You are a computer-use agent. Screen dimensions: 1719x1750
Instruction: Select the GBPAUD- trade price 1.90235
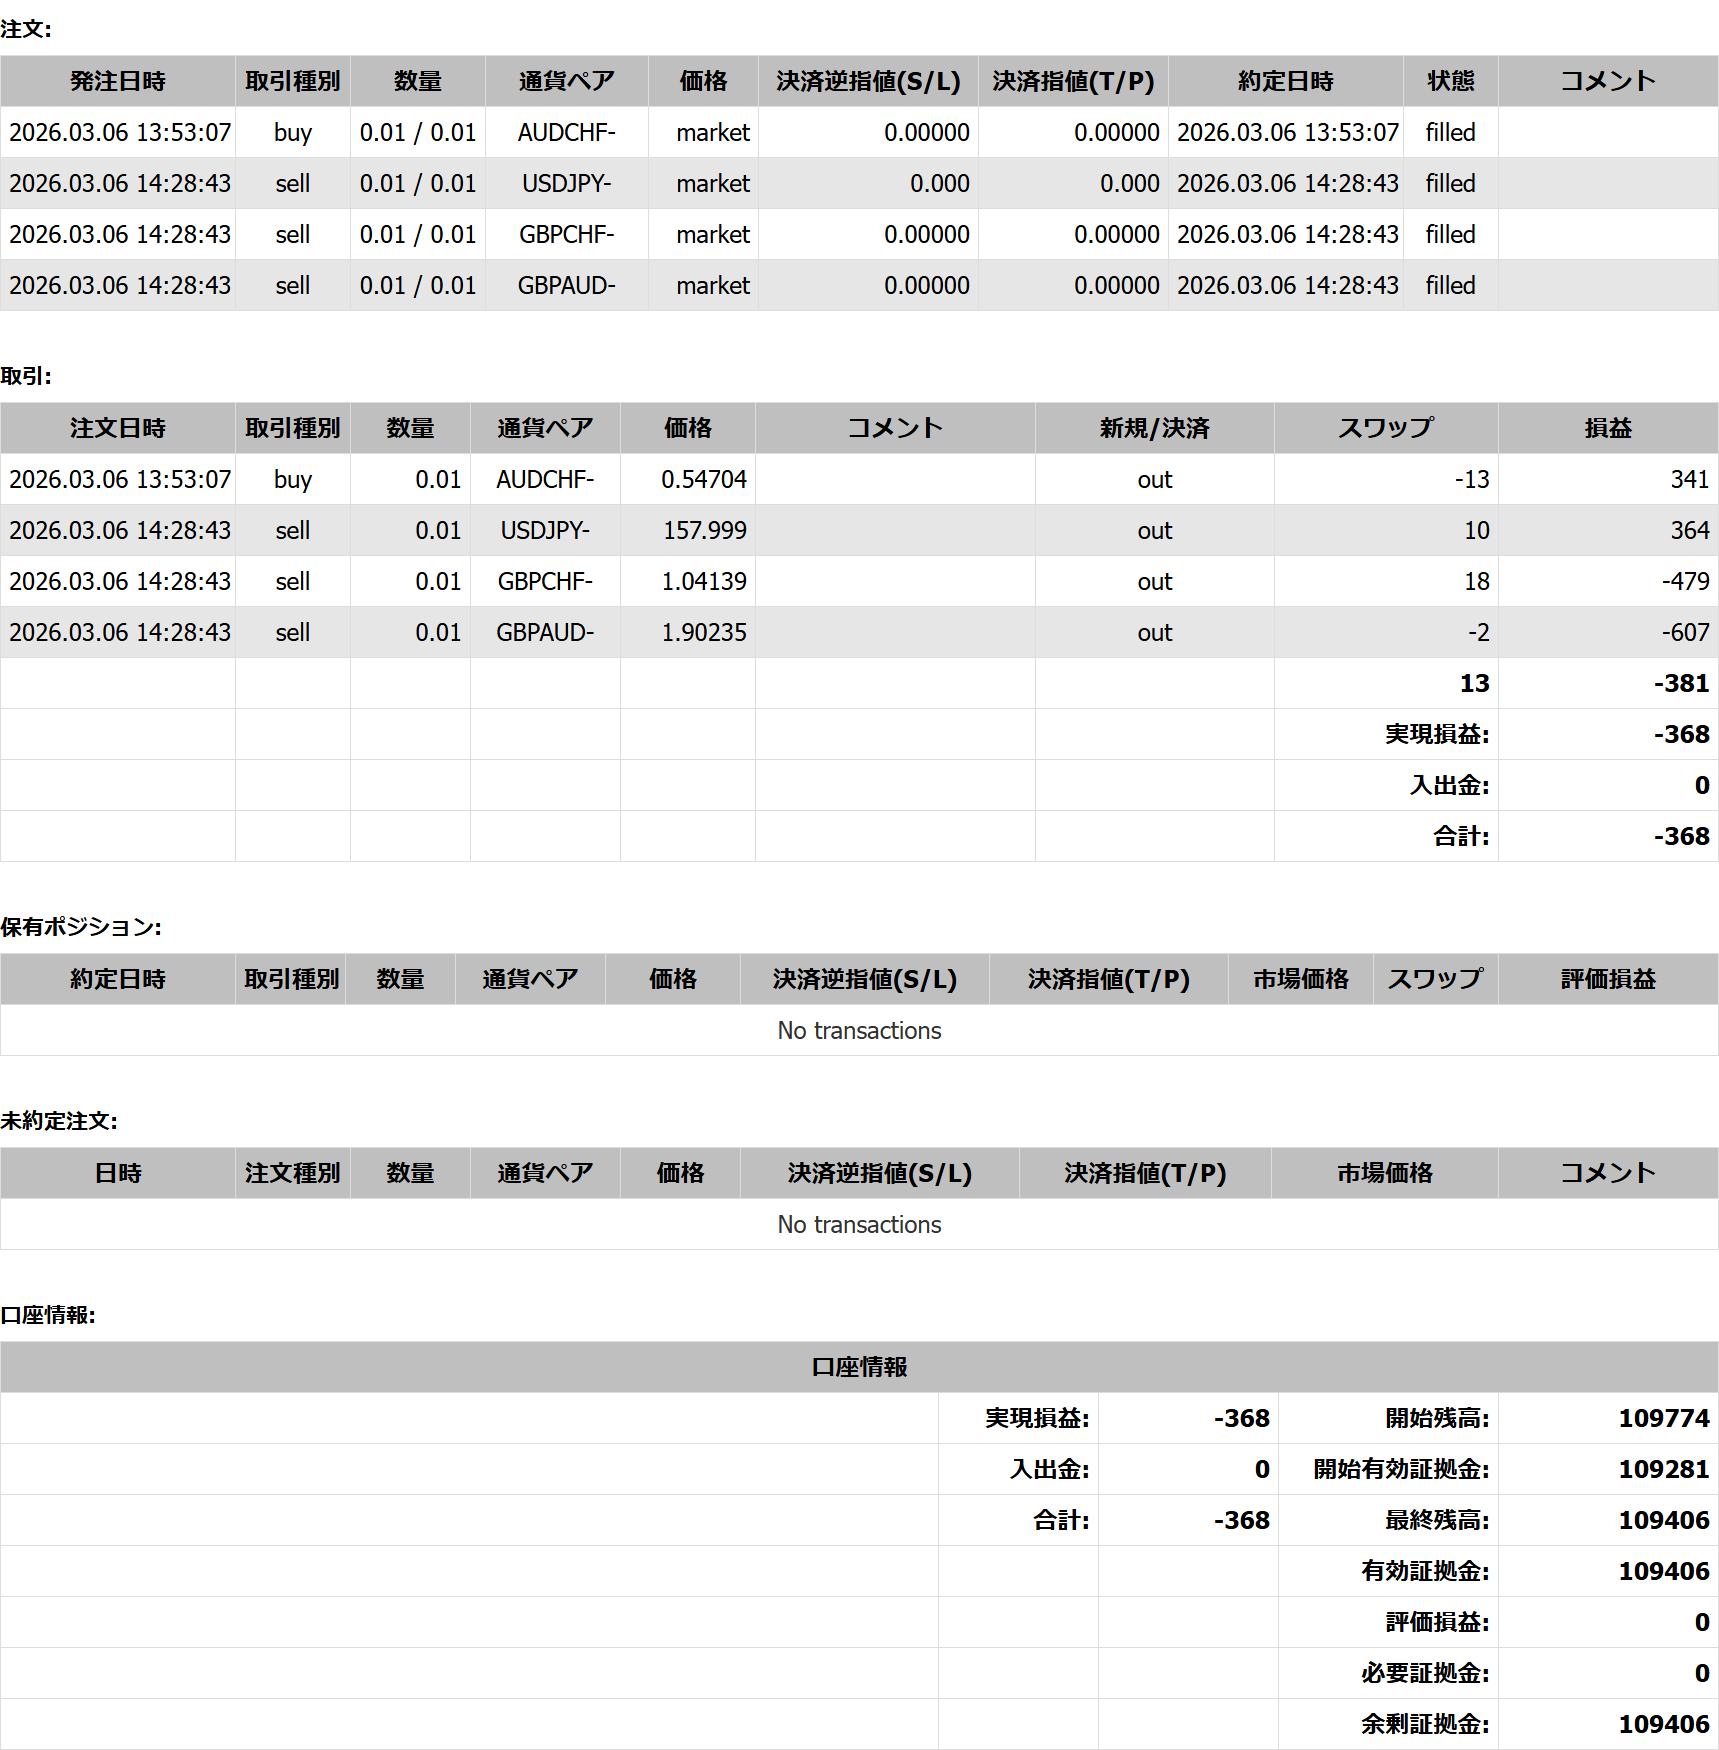pos(703,632)
